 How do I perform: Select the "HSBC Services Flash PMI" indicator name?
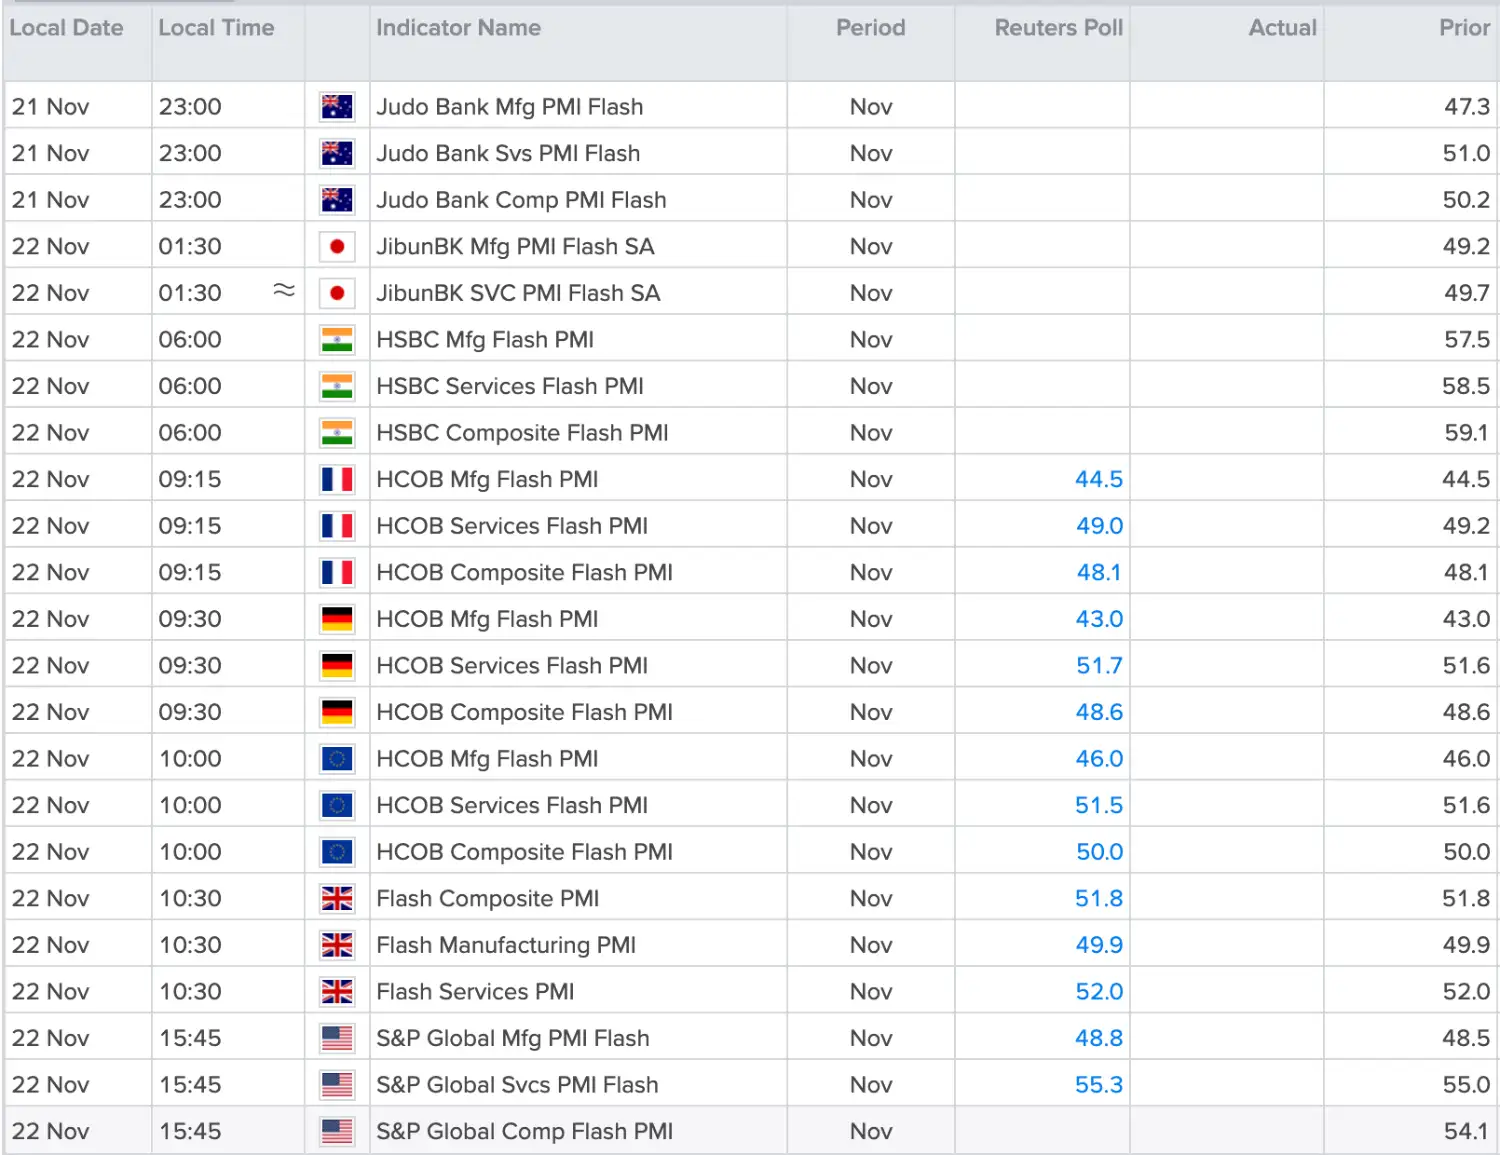(510, 386)
